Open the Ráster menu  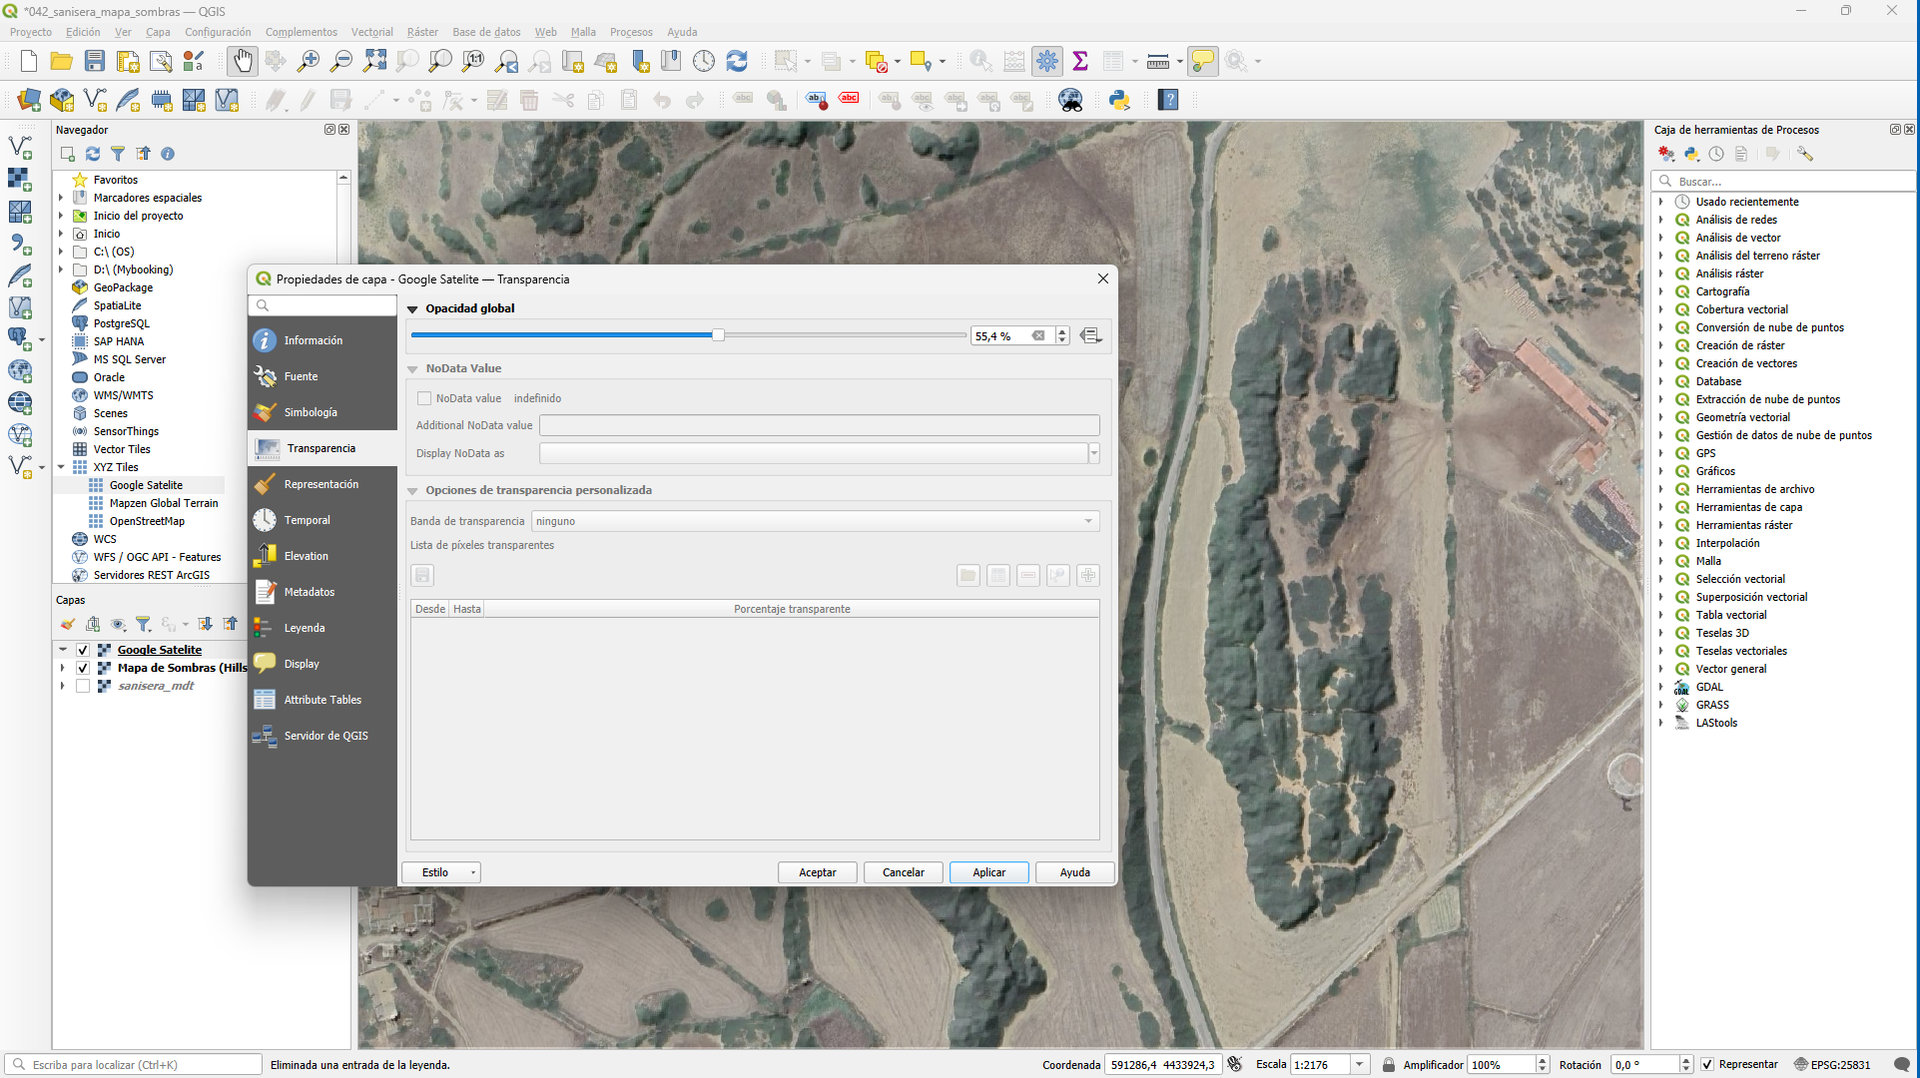click(422, 32)
